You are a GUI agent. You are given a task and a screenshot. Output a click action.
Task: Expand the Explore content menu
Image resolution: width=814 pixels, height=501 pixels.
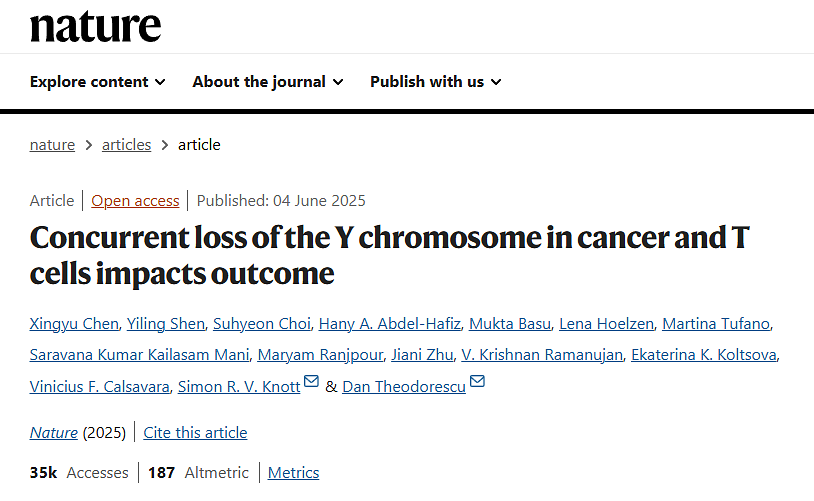(x=97, y=82)
